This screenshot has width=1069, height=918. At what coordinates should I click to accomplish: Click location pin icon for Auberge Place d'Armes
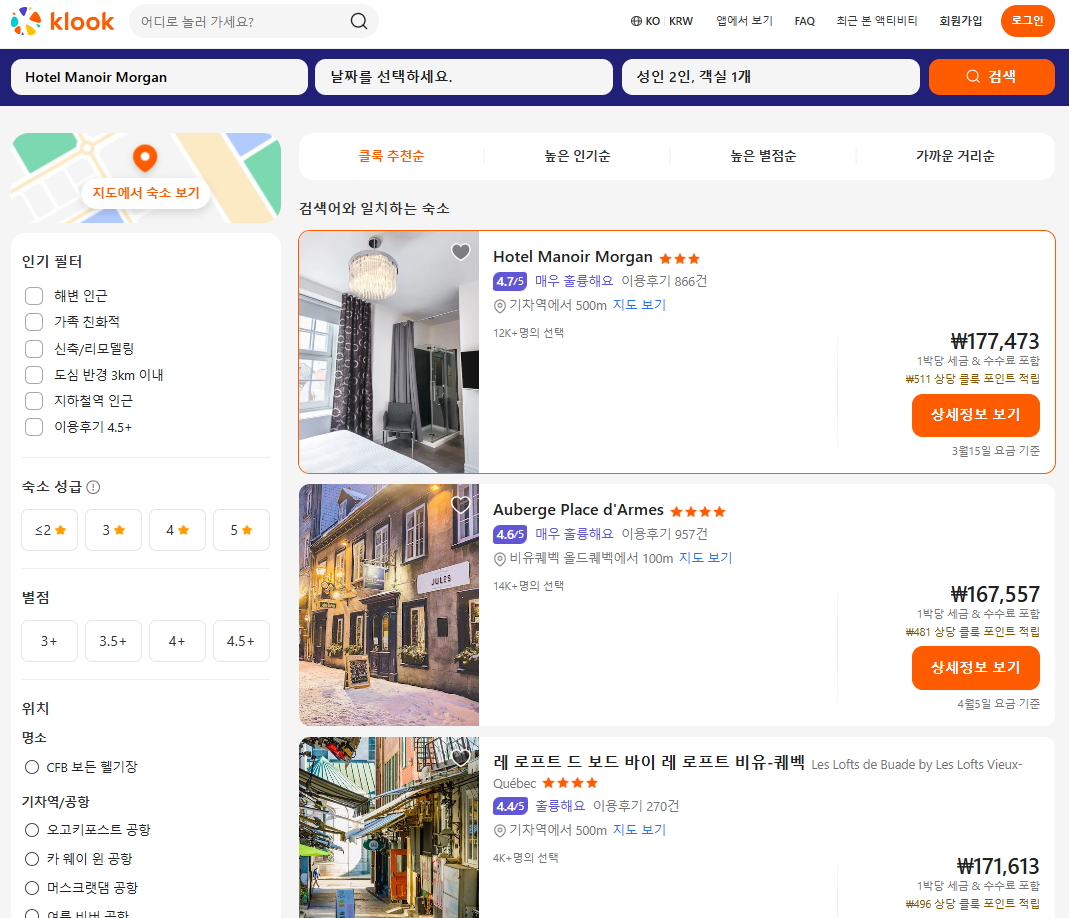pyautogui.click(x=500, y=559)
